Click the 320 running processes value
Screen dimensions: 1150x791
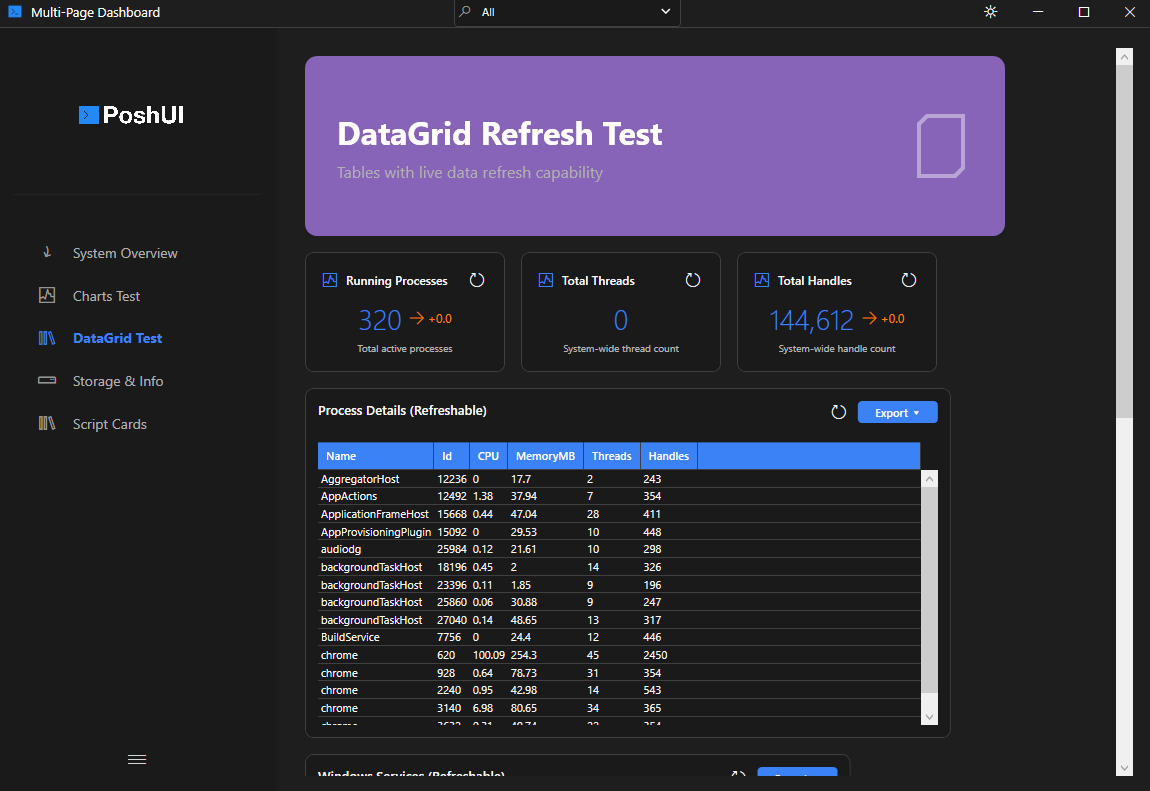coord(380,320)
